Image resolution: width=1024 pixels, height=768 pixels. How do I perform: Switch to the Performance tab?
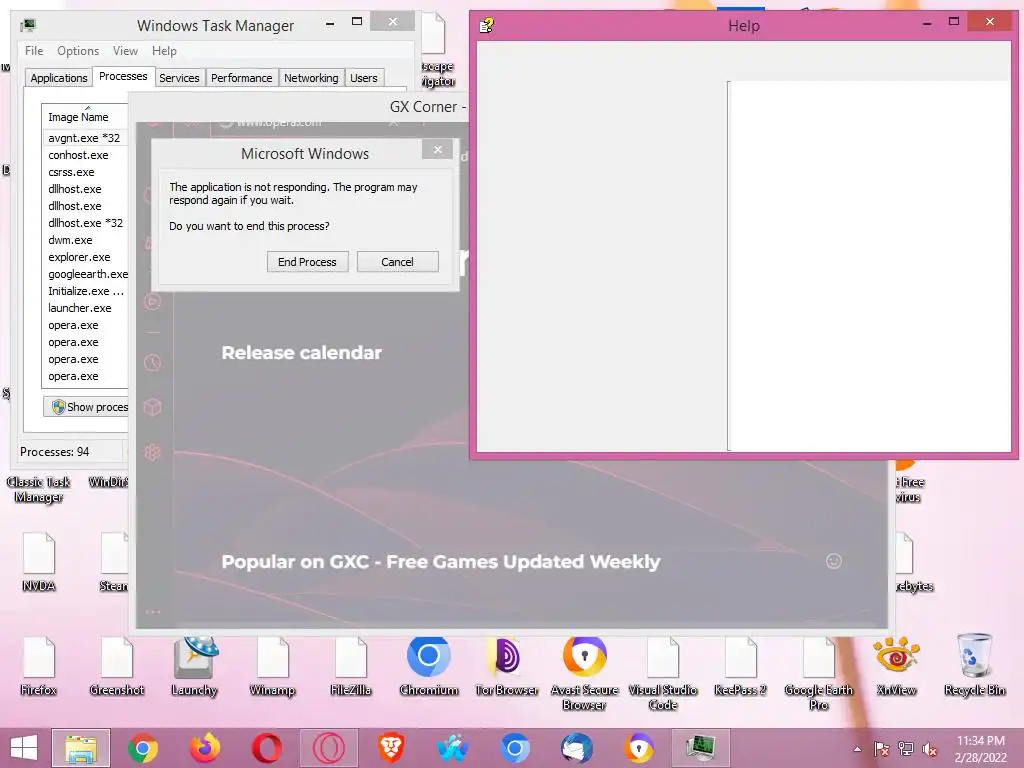click(242, 78)
